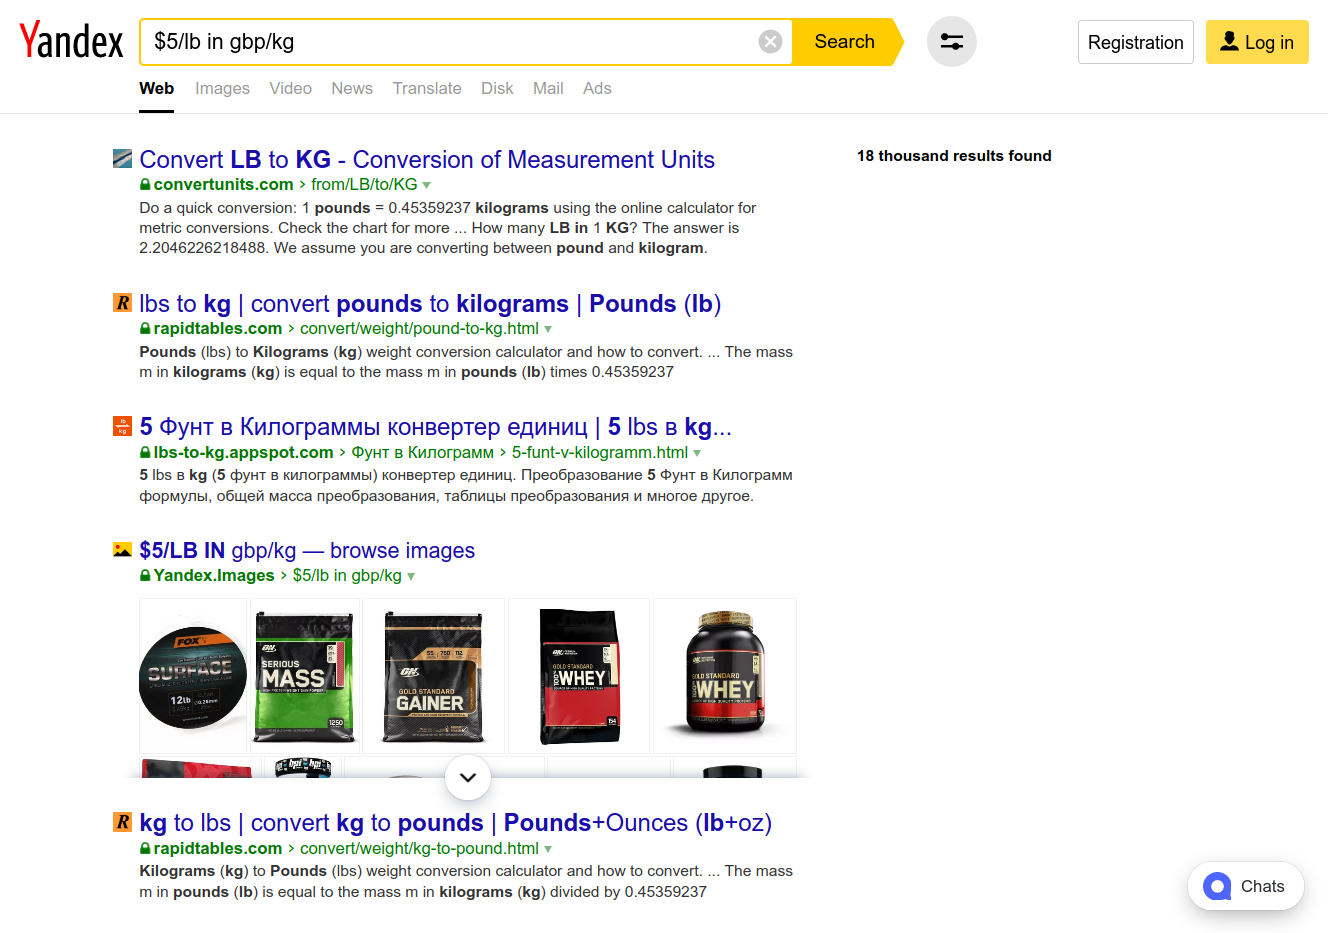Click the lock icon beside lbs-to-kg.appspot.com
Screen dimensions: 1328x933
pos(145,452)
